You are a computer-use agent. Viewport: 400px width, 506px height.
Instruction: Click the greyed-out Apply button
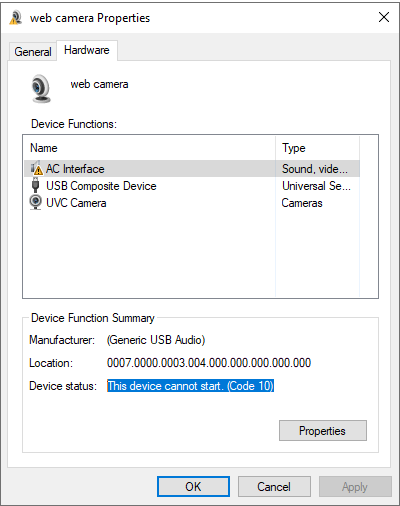(355, 487)
